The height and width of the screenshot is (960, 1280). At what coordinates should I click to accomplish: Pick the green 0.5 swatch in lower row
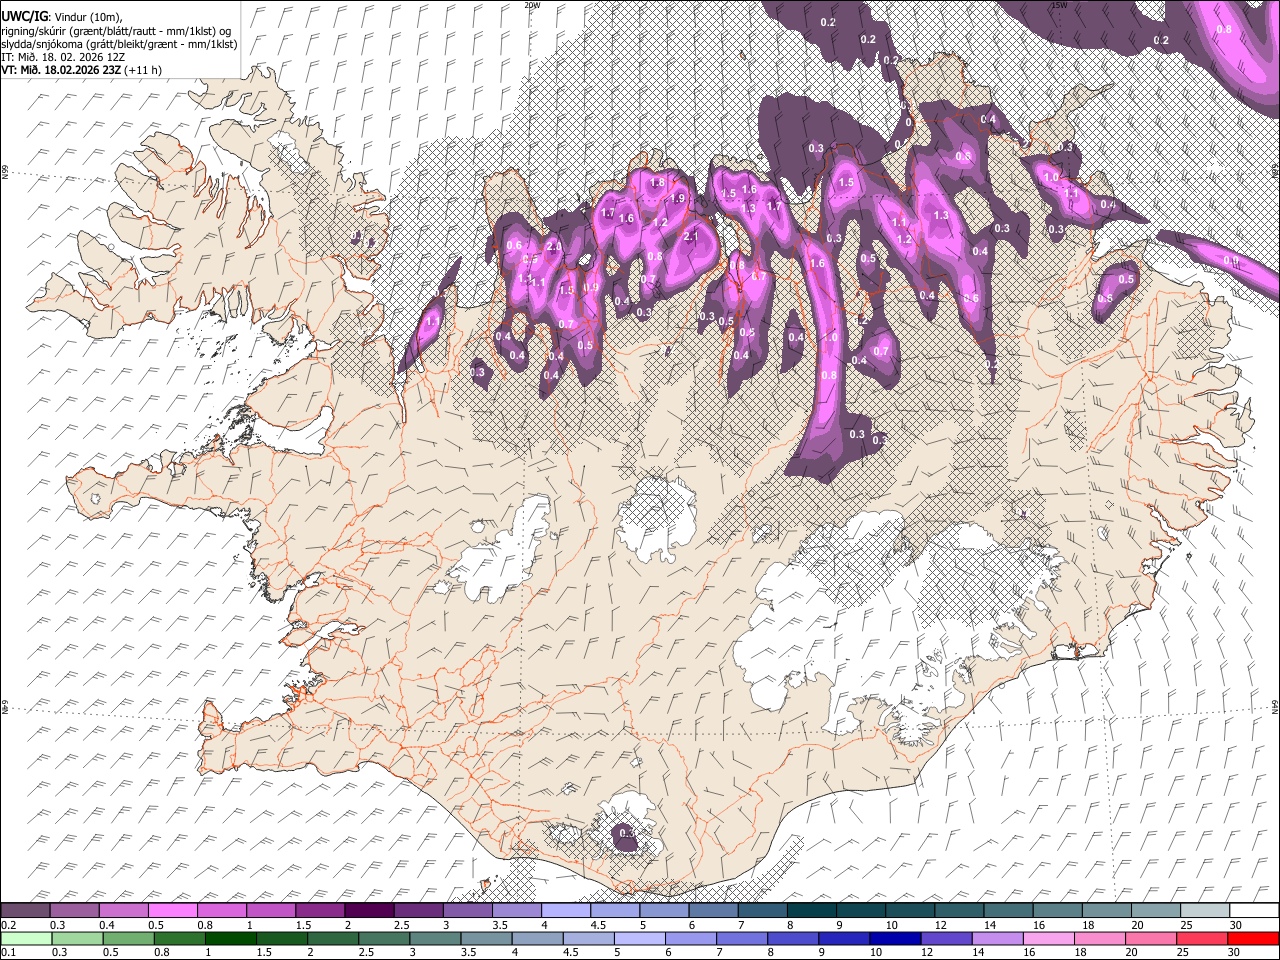(x=129, y=938)
